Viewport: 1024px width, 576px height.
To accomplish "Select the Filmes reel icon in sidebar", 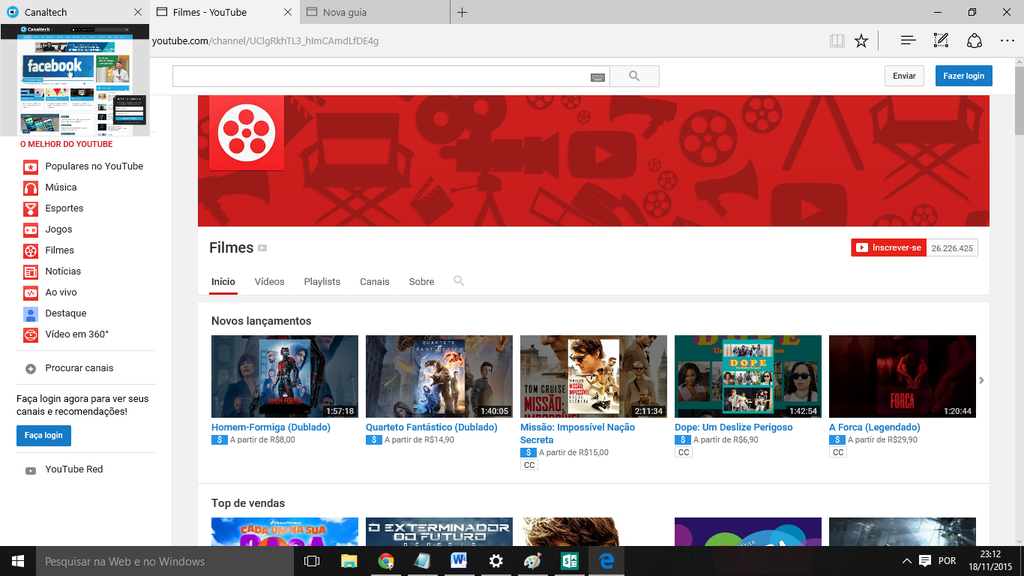I will point(31,251).
